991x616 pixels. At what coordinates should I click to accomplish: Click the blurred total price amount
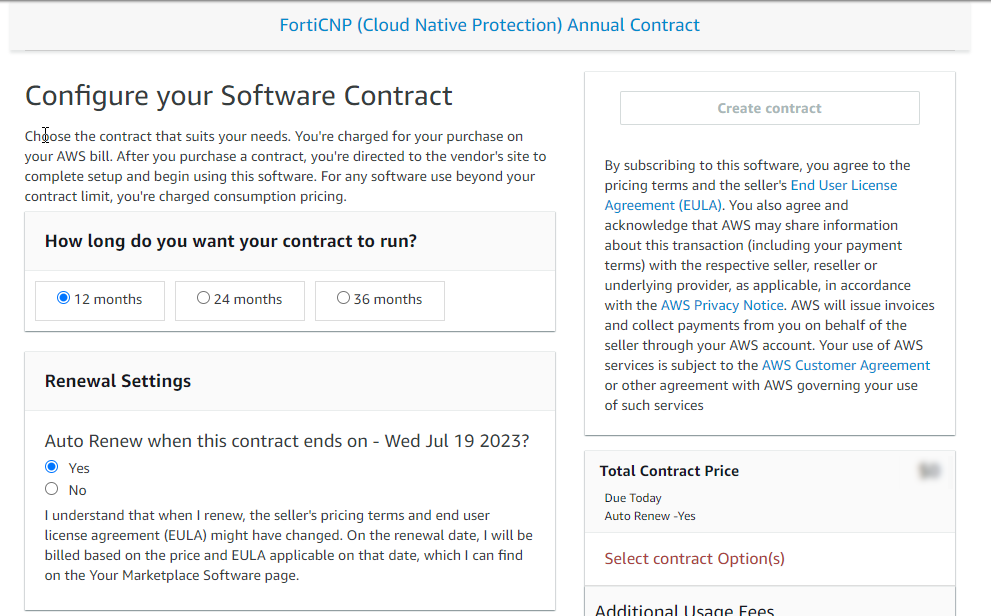coord(929,471)
